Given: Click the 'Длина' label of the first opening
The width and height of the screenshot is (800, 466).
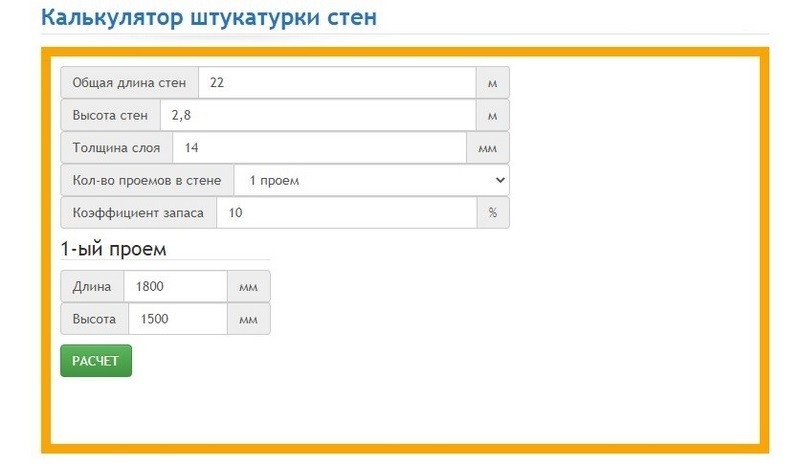Looking at the screenshot, I should (x=92, y=286).
